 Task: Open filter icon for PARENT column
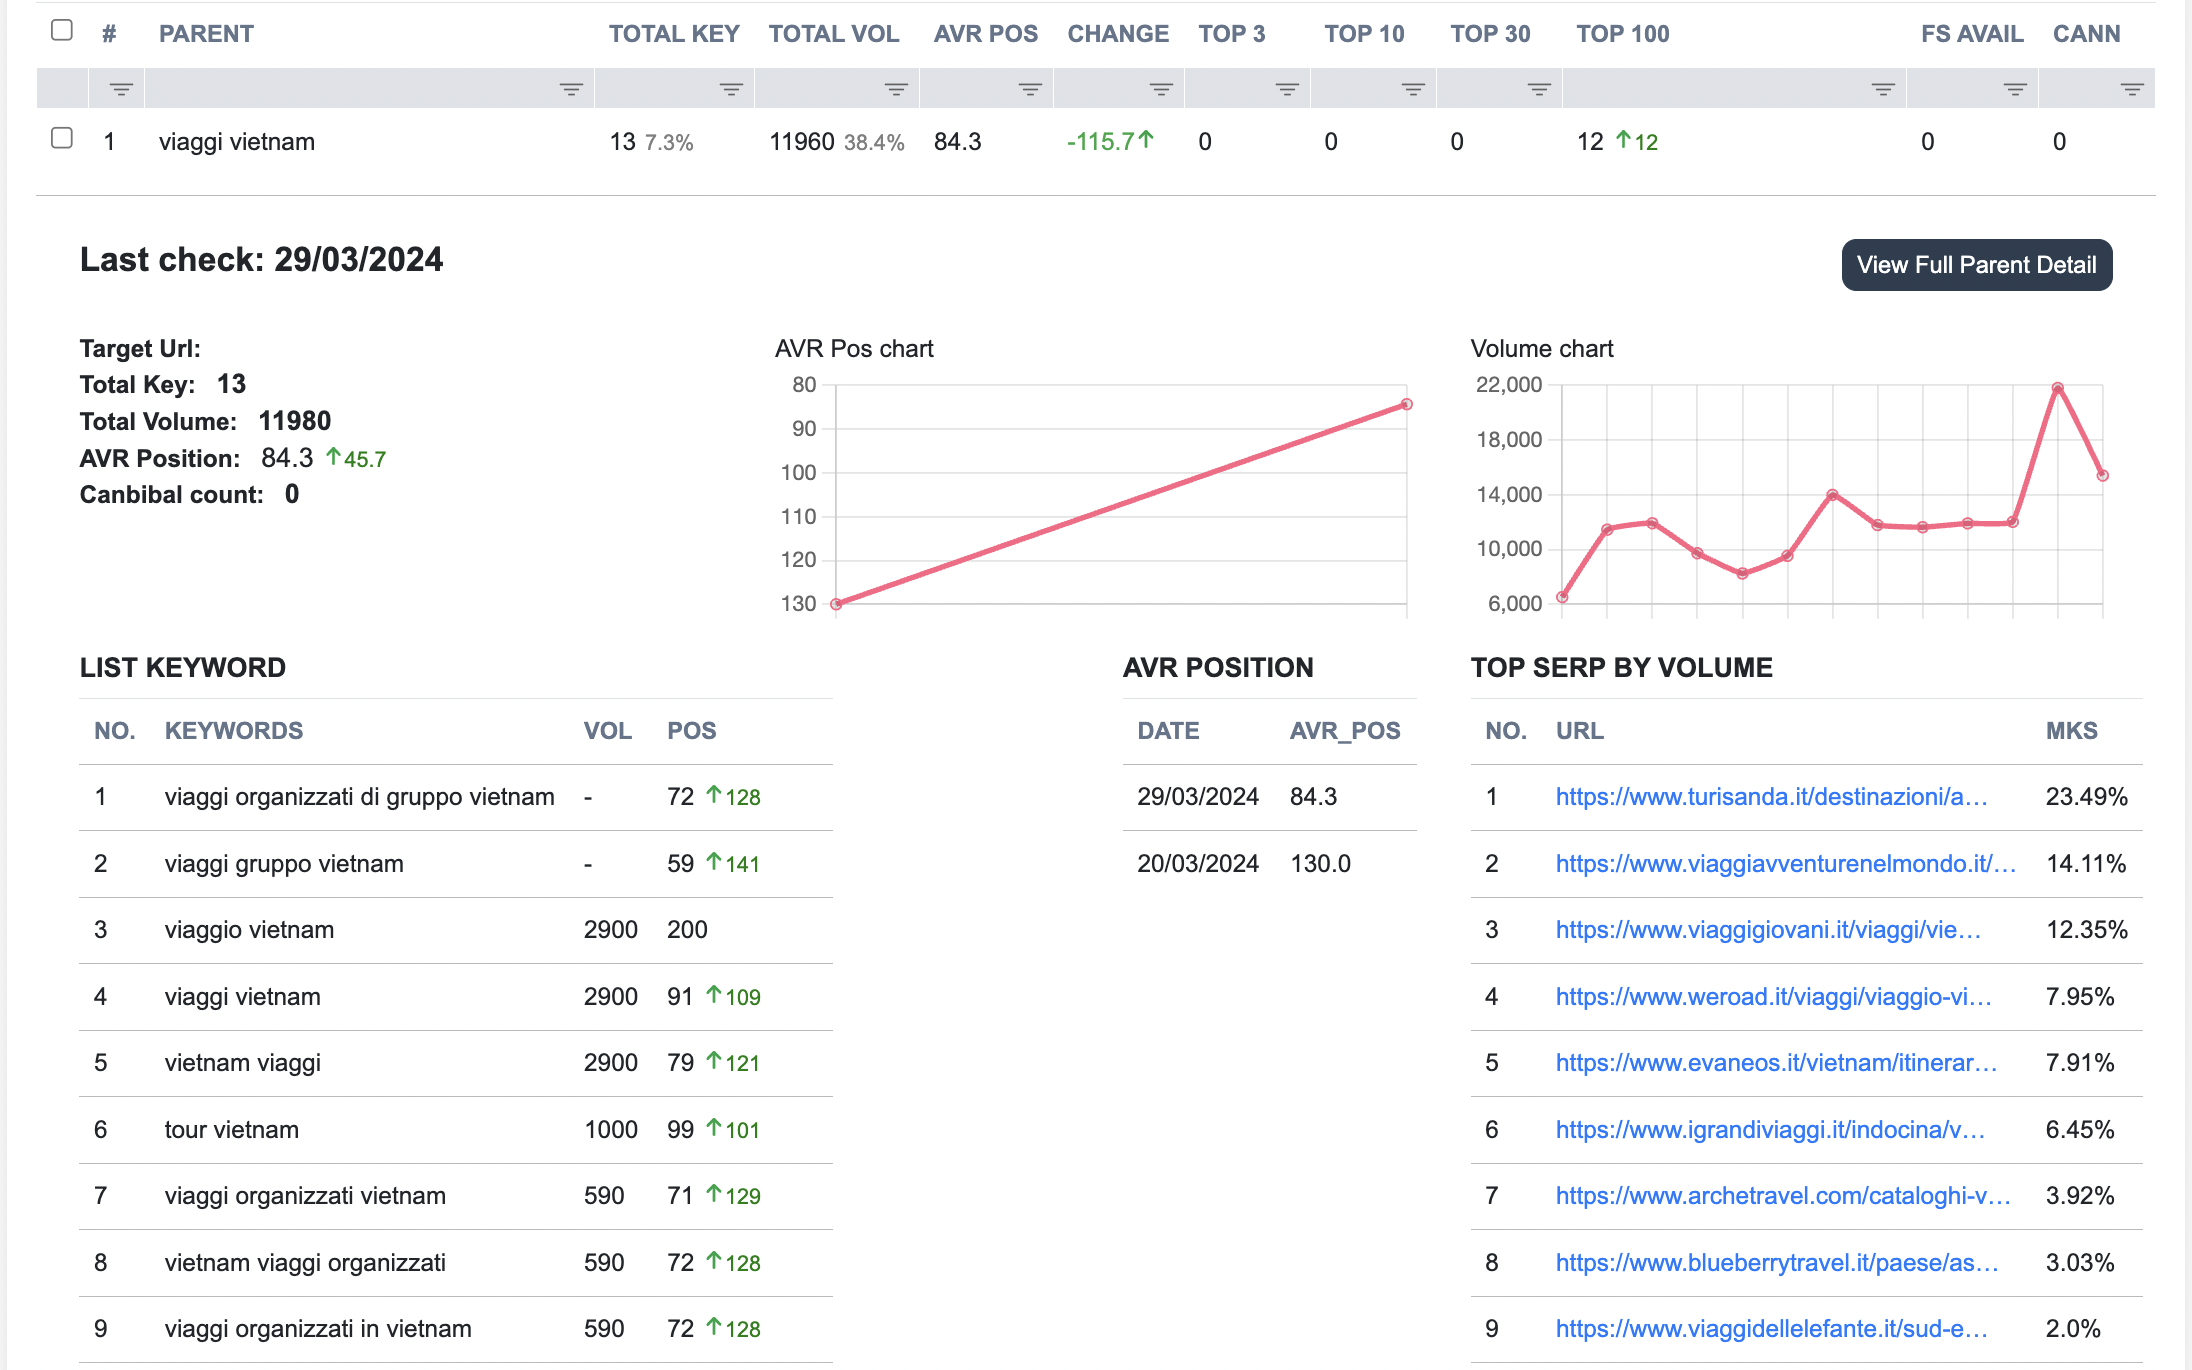tap(571, 89)
